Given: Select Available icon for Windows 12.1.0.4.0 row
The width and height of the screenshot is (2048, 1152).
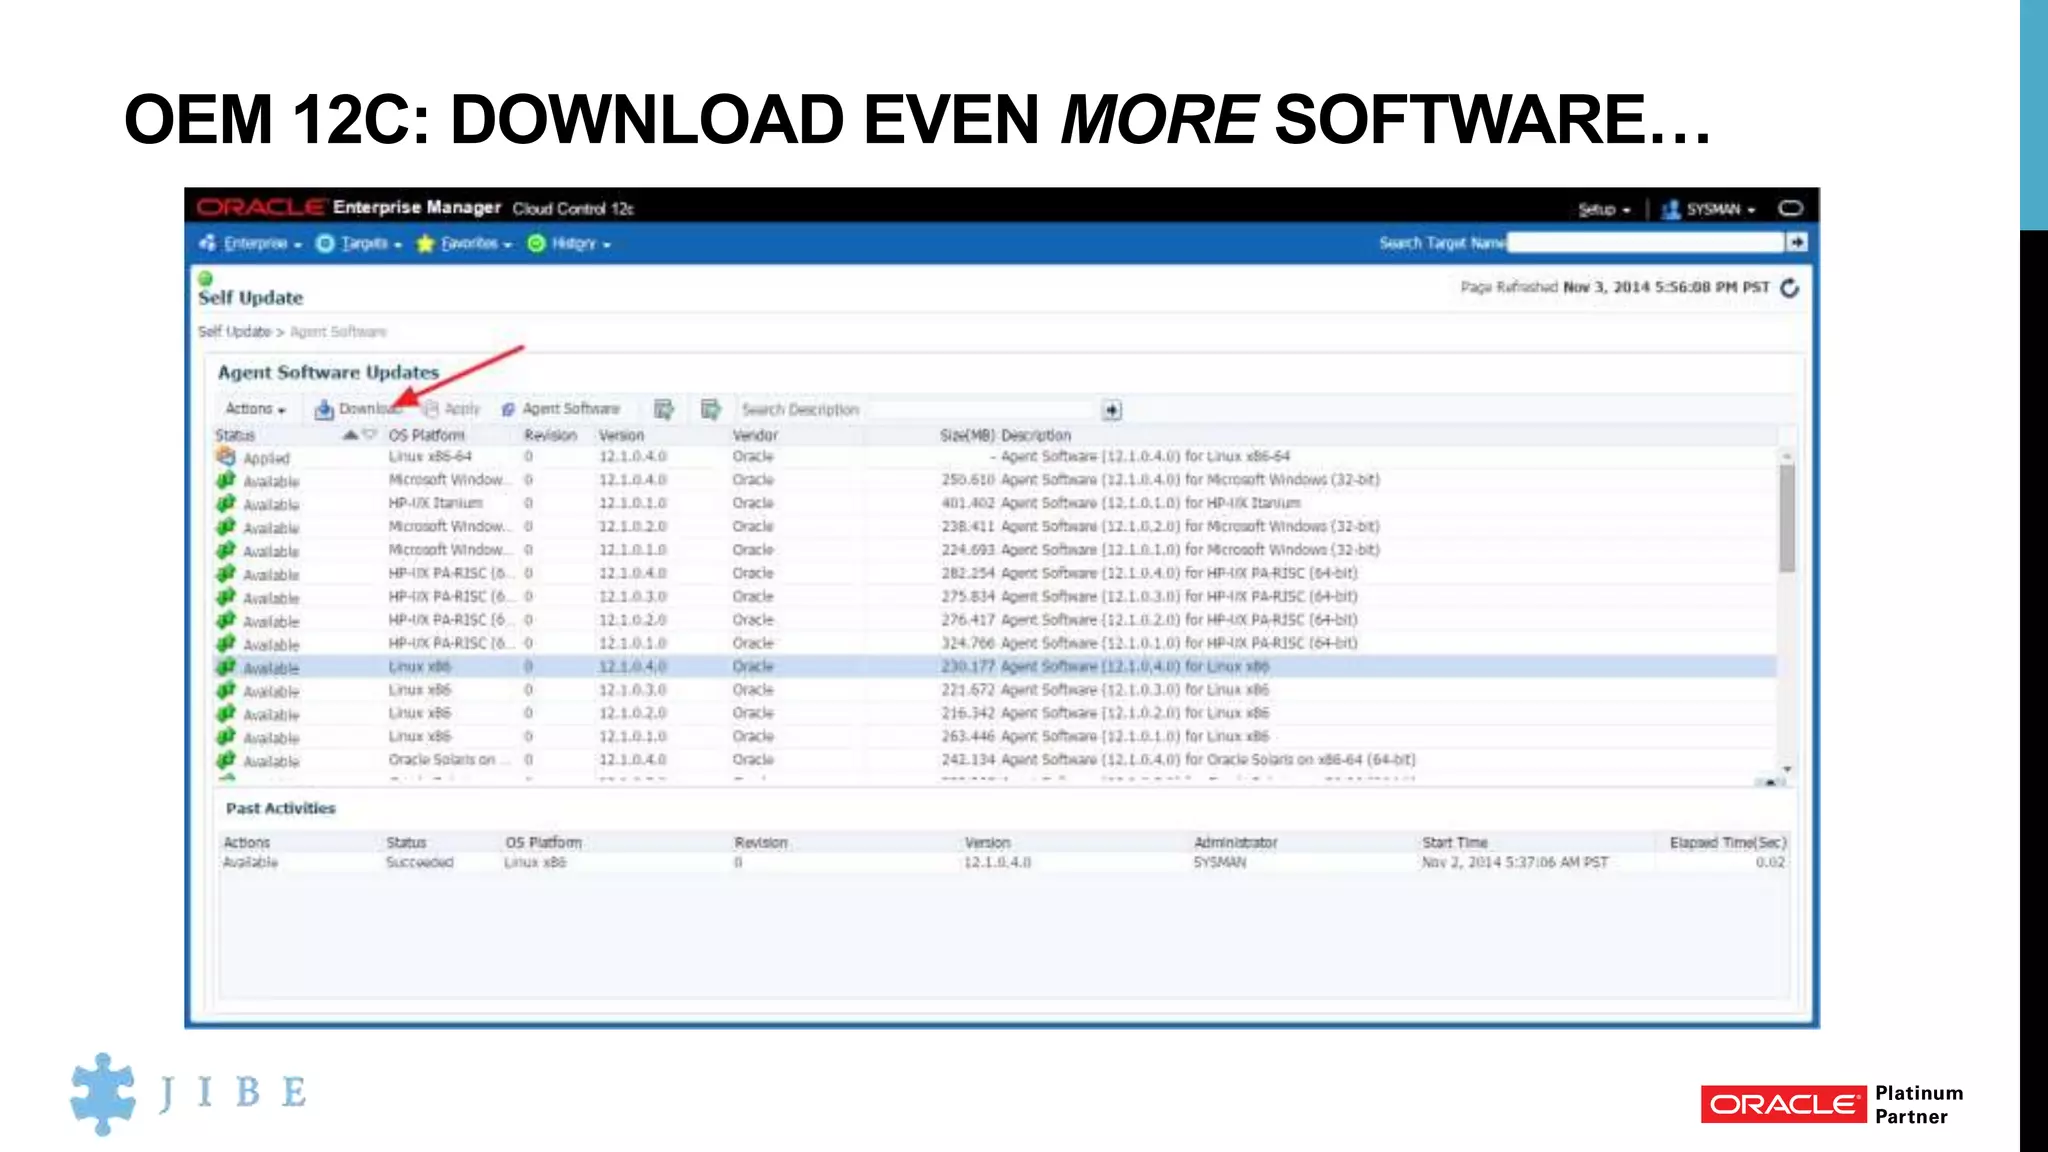Looking at the screenshot, I should coord(226,480).
